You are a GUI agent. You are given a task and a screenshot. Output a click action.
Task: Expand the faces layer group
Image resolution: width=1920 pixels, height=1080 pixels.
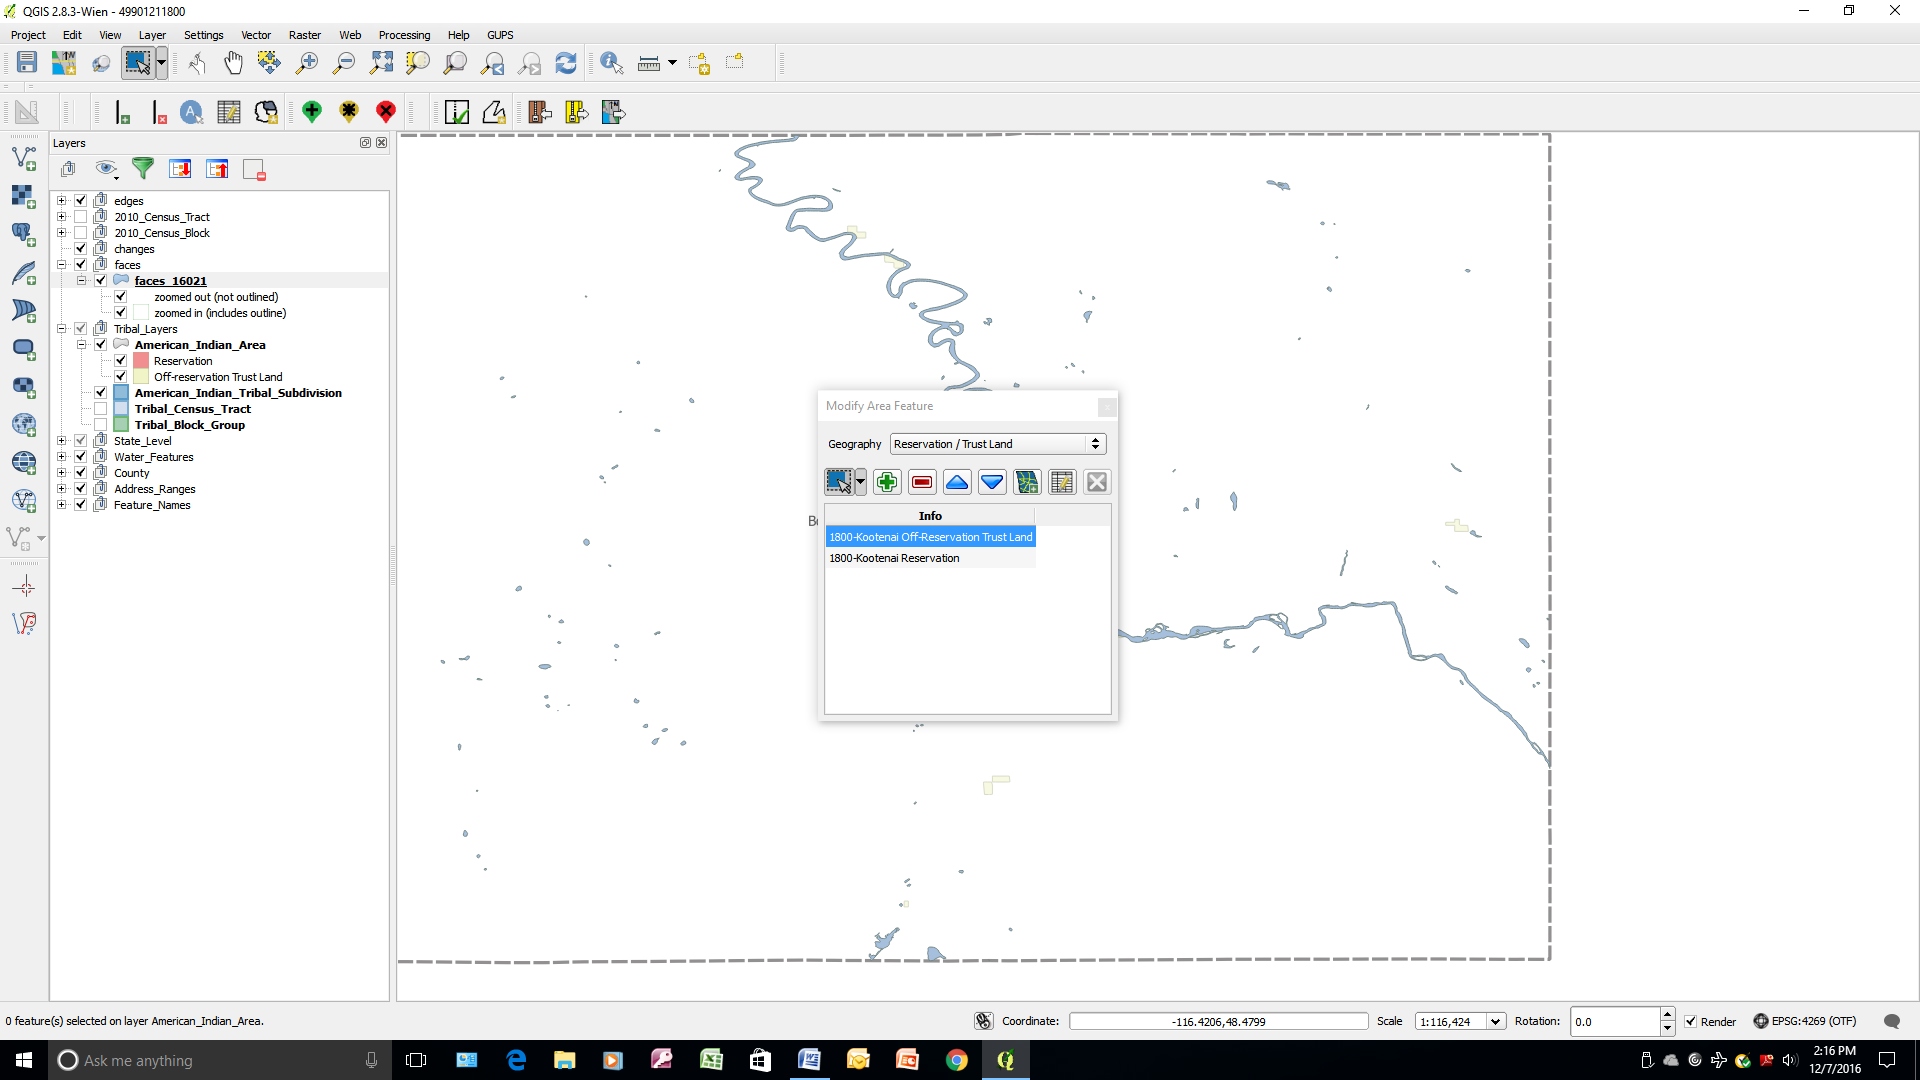point(59,264)
